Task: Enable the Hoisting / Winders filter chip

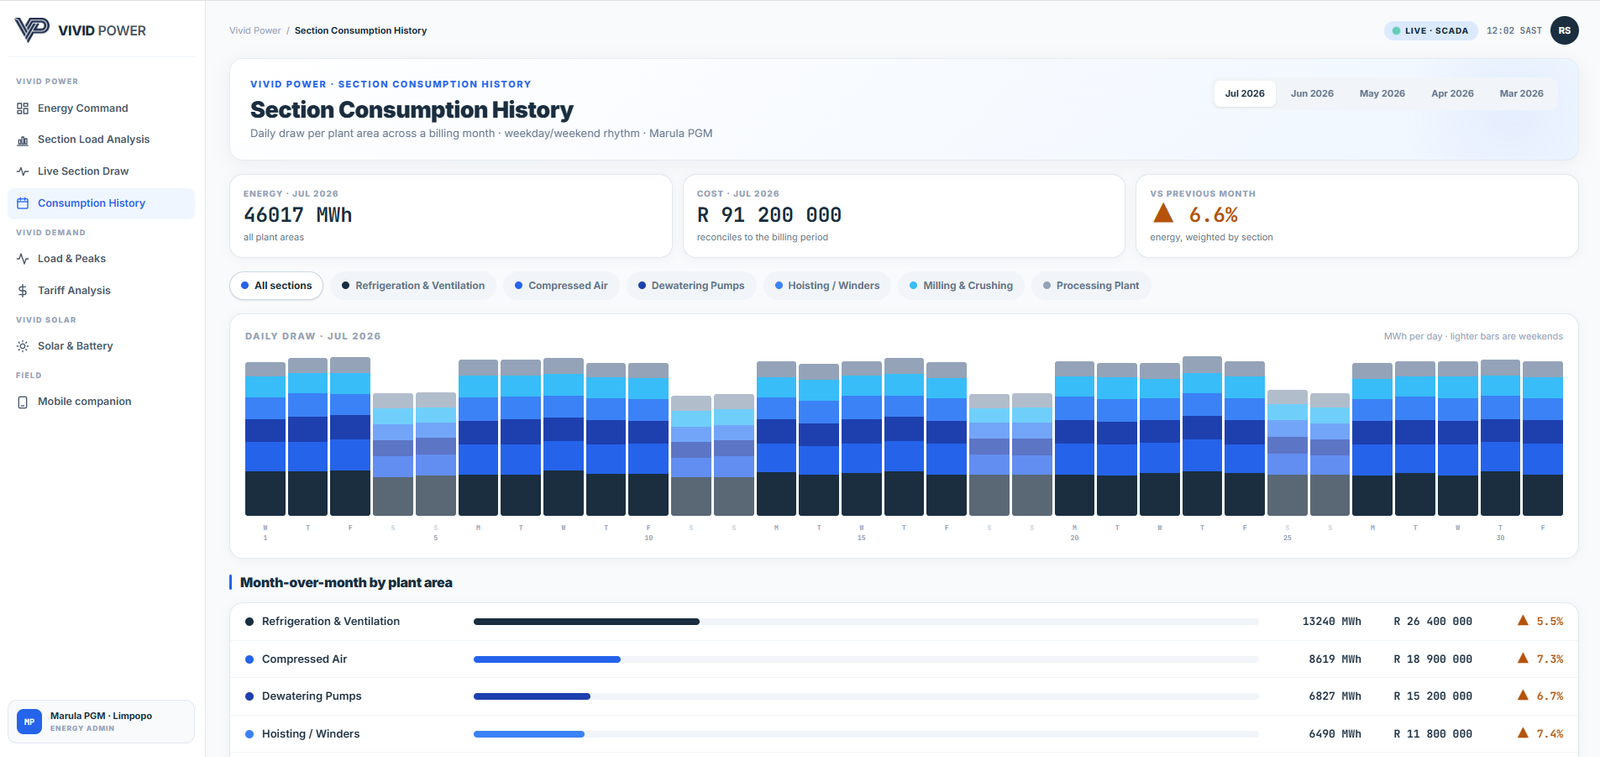Action: tap(827, 286)
